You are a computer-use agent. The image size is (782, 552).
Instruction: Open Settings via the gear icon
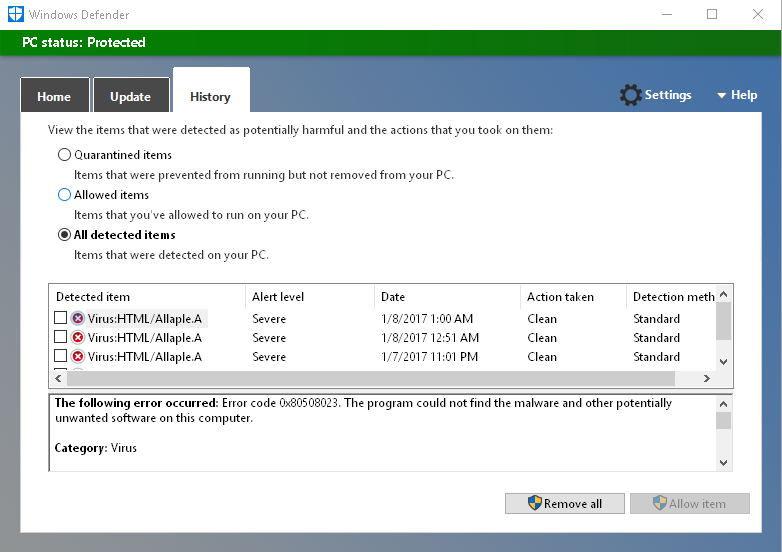click(630, 95)
